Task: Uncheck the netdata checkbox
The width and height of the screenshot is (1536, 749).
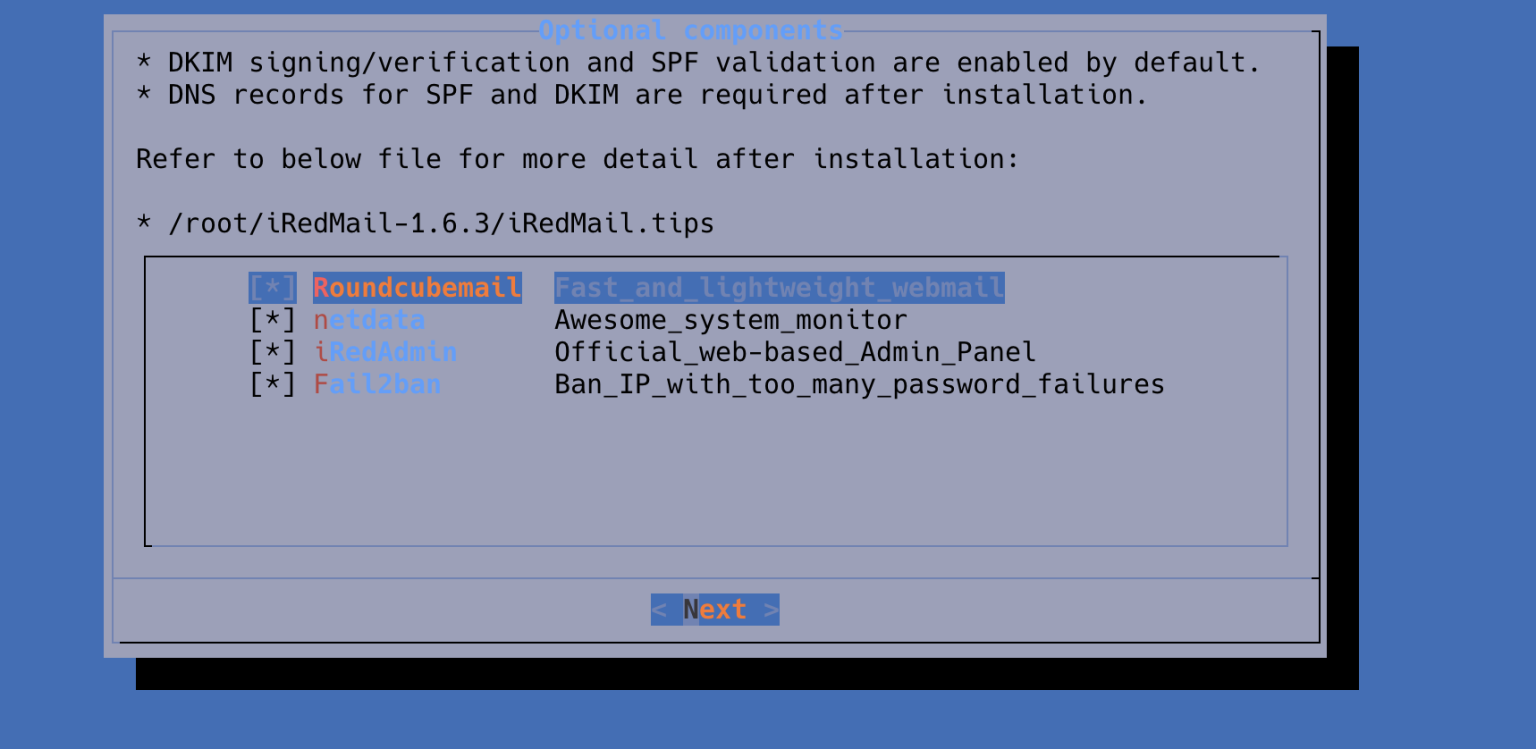Action: tap(273, 320)
